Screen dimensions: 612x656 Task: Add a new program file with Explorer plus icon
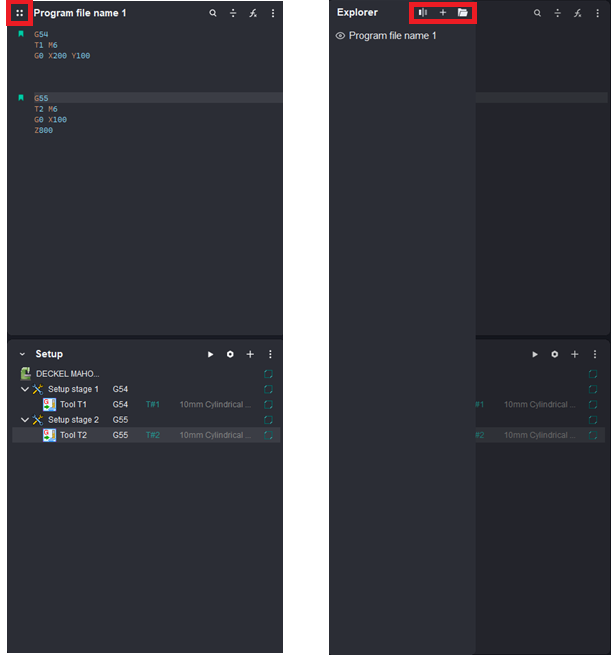(443, 13)
